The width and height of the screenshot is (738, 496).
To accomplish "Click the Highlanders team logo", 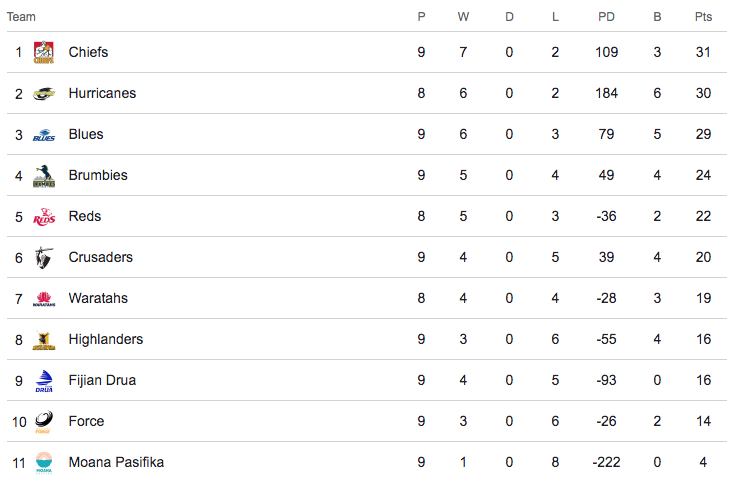I will tap(43, 340).
